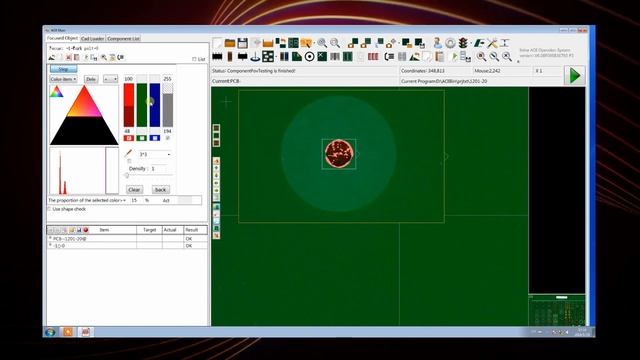Click the blue Step button
Viewport: 640px width, 360px height.
coord(63,69)
